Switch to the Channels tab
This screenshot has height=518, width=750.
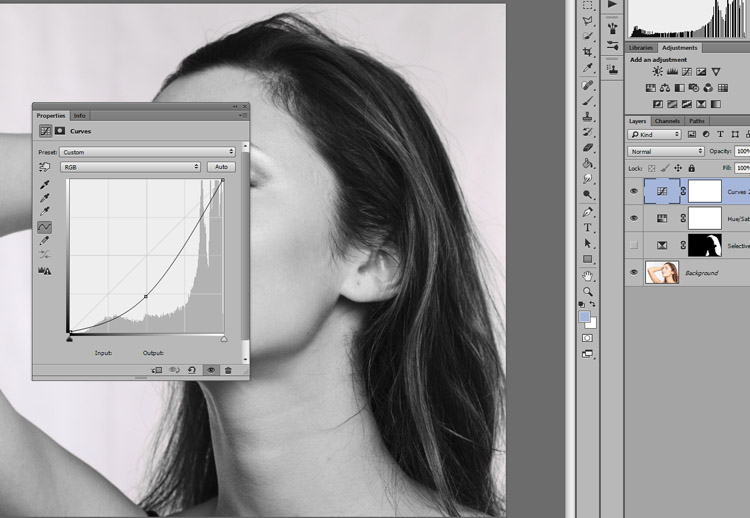[667, 121]
